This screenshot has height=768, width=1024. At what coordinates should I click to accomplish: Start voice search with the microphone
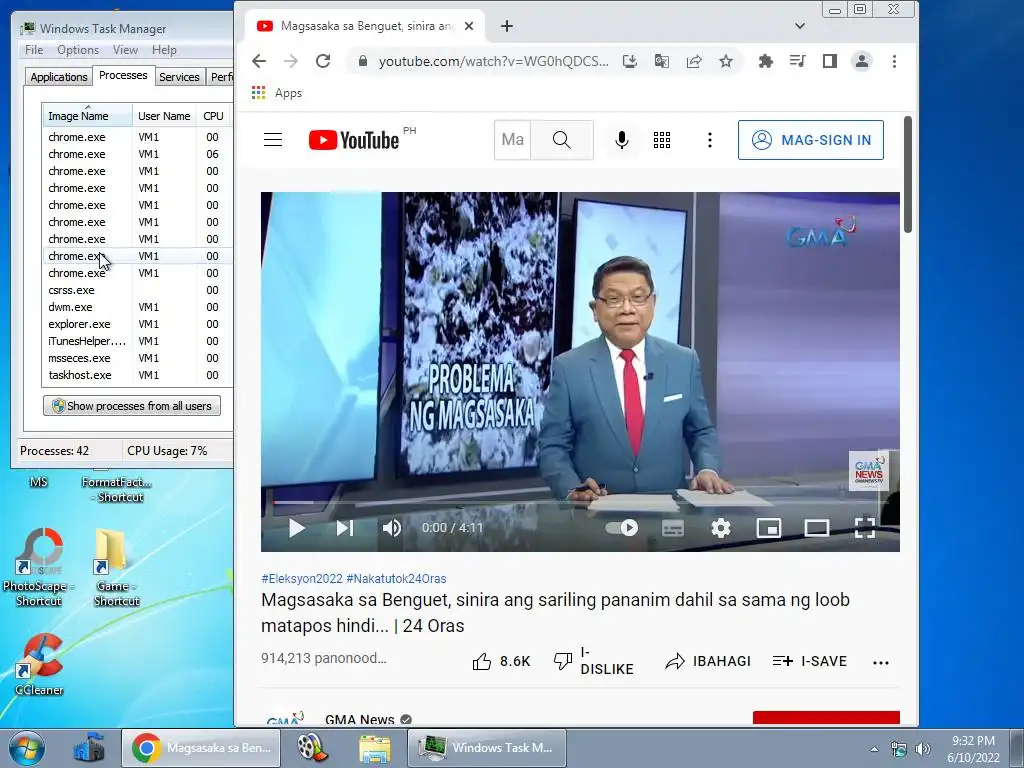click(x=622, y=140)
